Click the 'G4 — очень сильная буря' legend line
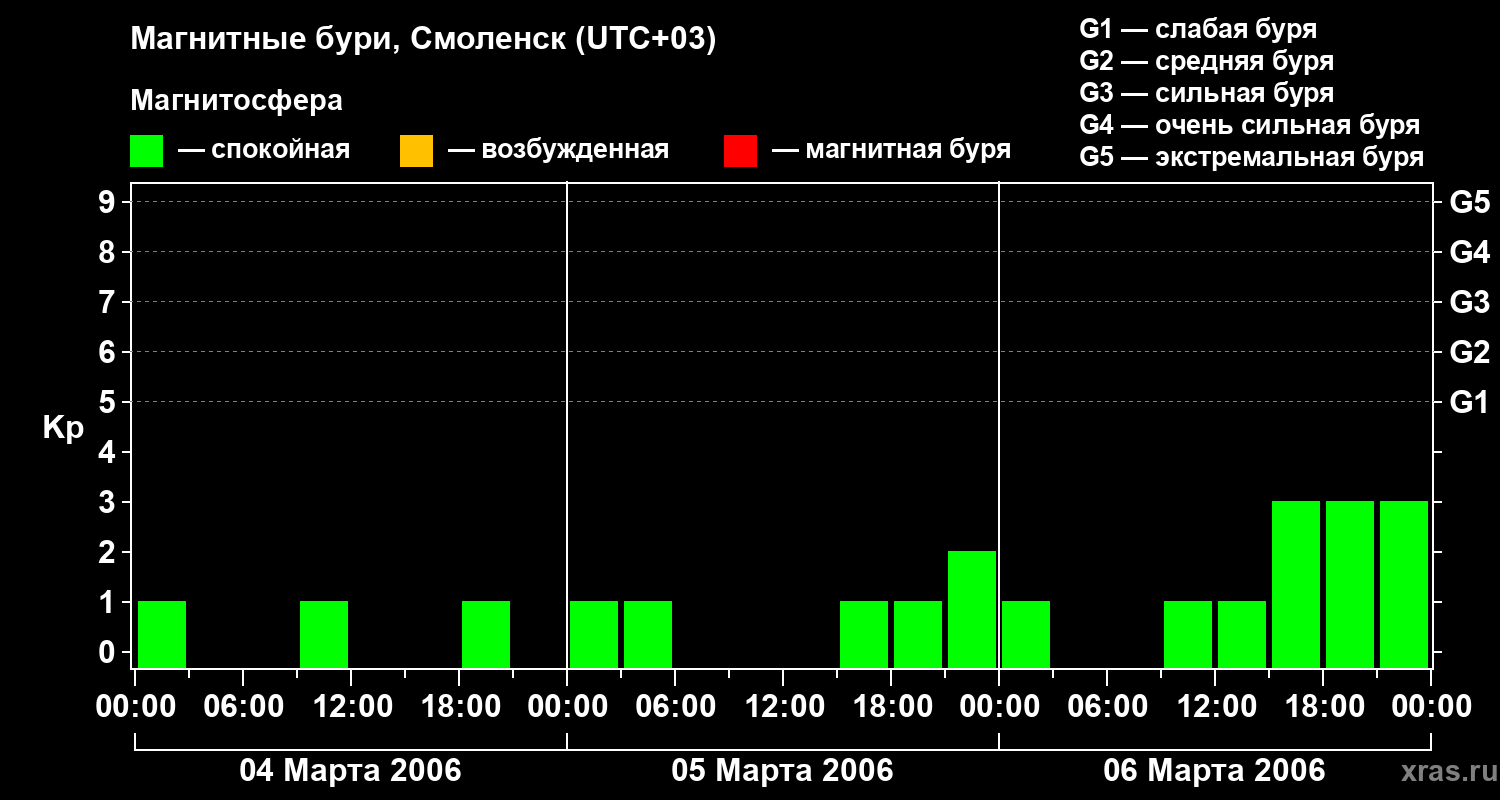The width and height of the screenshot is (1500, 800). click(x=1250, y=125)
